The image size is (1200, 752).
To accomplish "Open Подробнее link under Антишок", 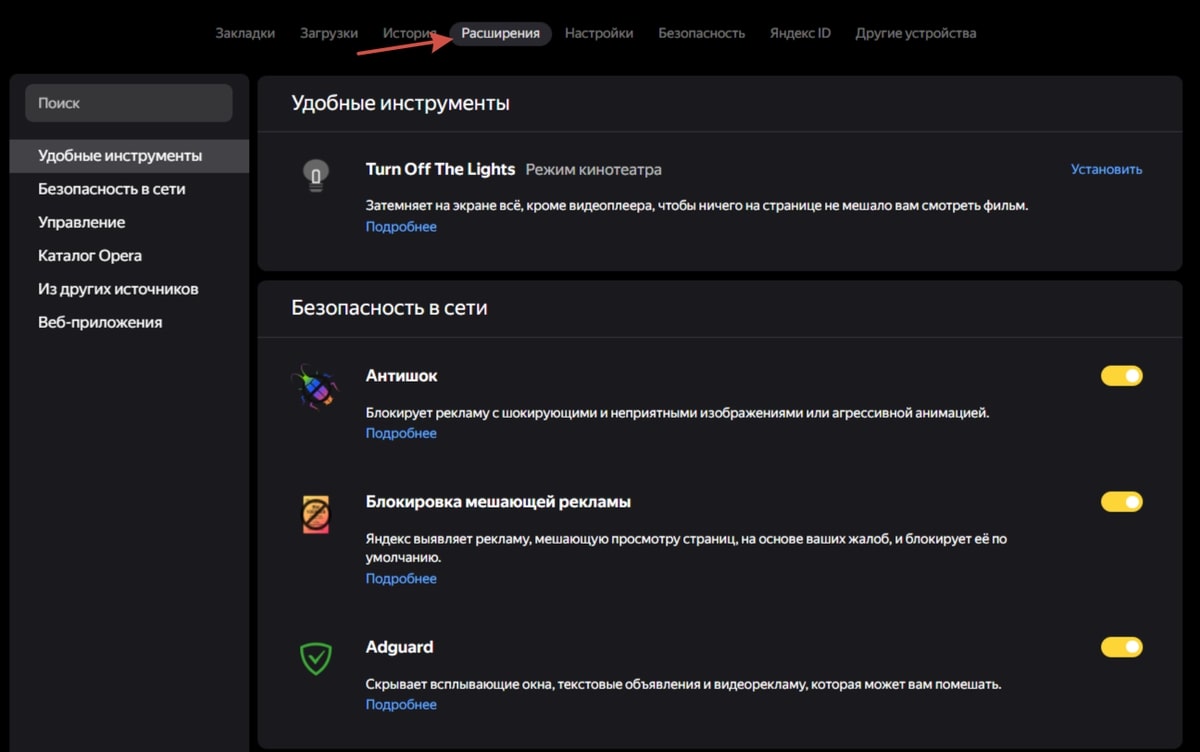I will coord(401,433).
